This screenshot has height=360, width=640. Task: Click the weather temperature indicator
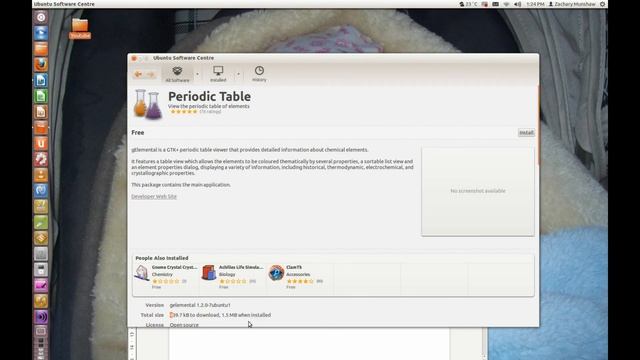click(468, 4)
